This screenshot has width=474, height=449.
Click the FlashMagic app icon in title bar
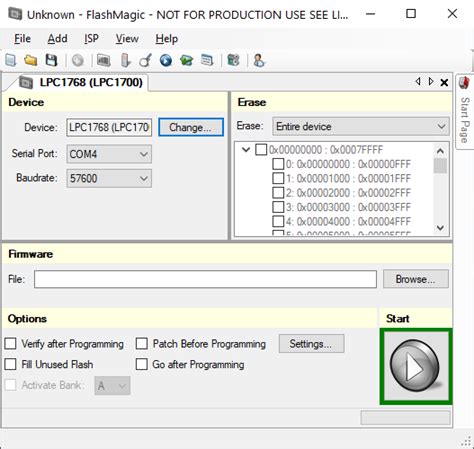click(x=15, y=14)
